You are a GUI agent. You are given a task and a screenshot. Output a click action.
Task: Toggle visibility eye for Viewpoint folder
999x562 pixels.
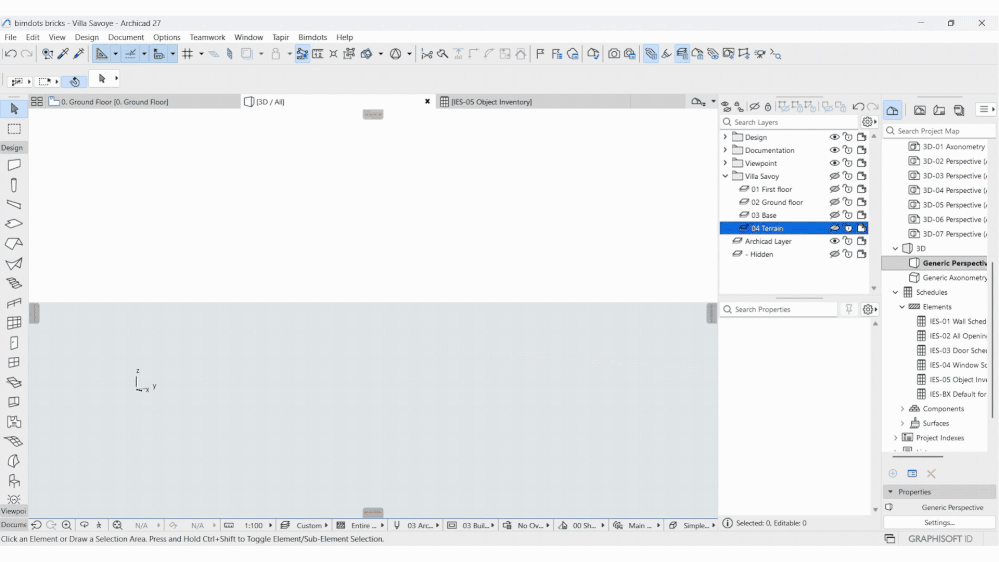[x=834, y=163]
